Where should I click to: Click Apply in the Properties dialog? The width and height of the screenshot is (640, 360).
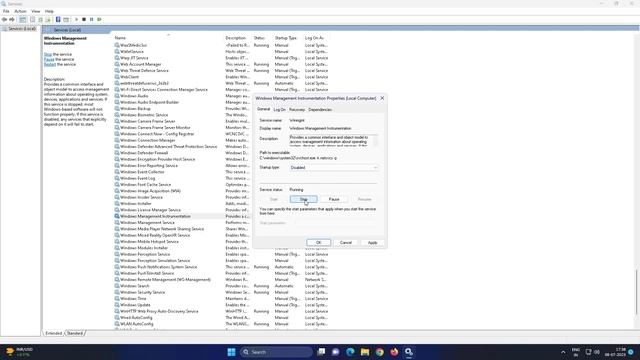[373, 242]
